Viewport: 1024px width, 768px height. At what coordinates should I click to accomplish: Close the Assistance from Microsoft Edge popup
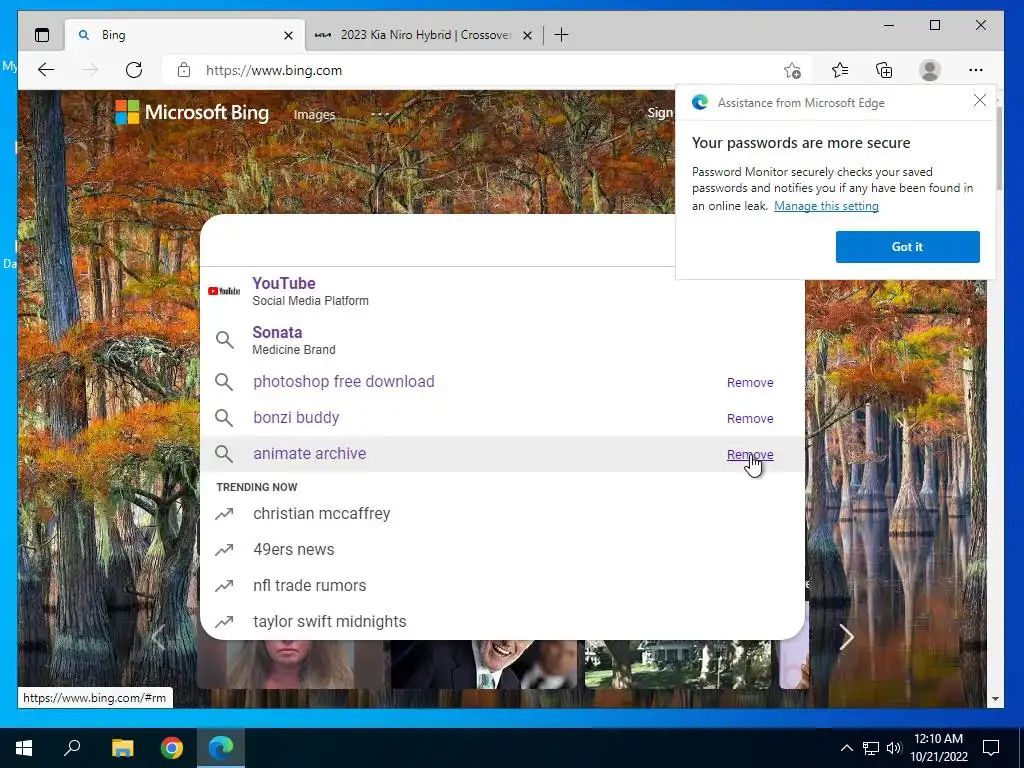coord(980,100)
